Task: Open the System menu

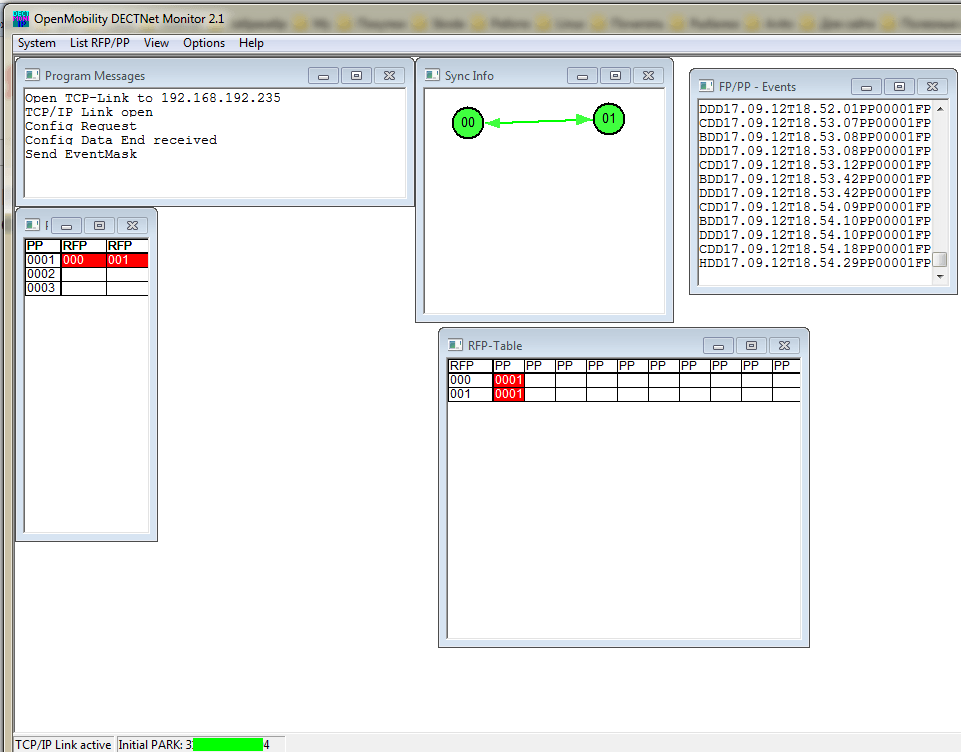Action: click(37, 43)
